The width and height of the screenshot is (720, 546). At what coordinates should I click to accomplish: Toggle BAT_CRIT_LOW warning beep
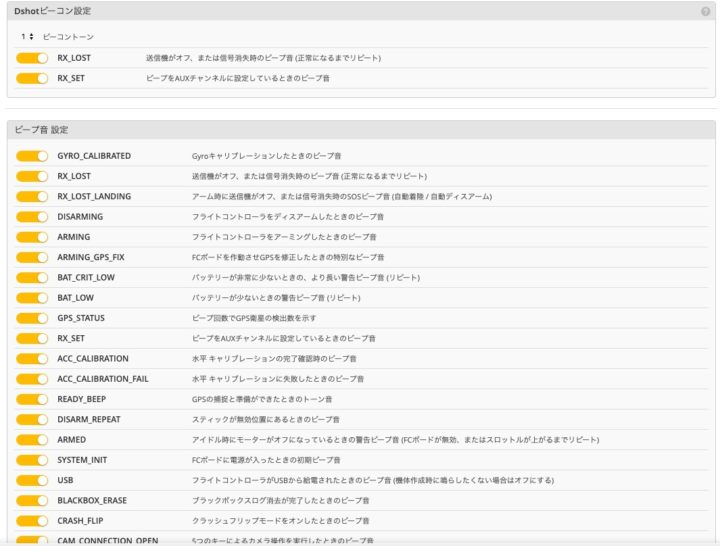click(32, 278)
